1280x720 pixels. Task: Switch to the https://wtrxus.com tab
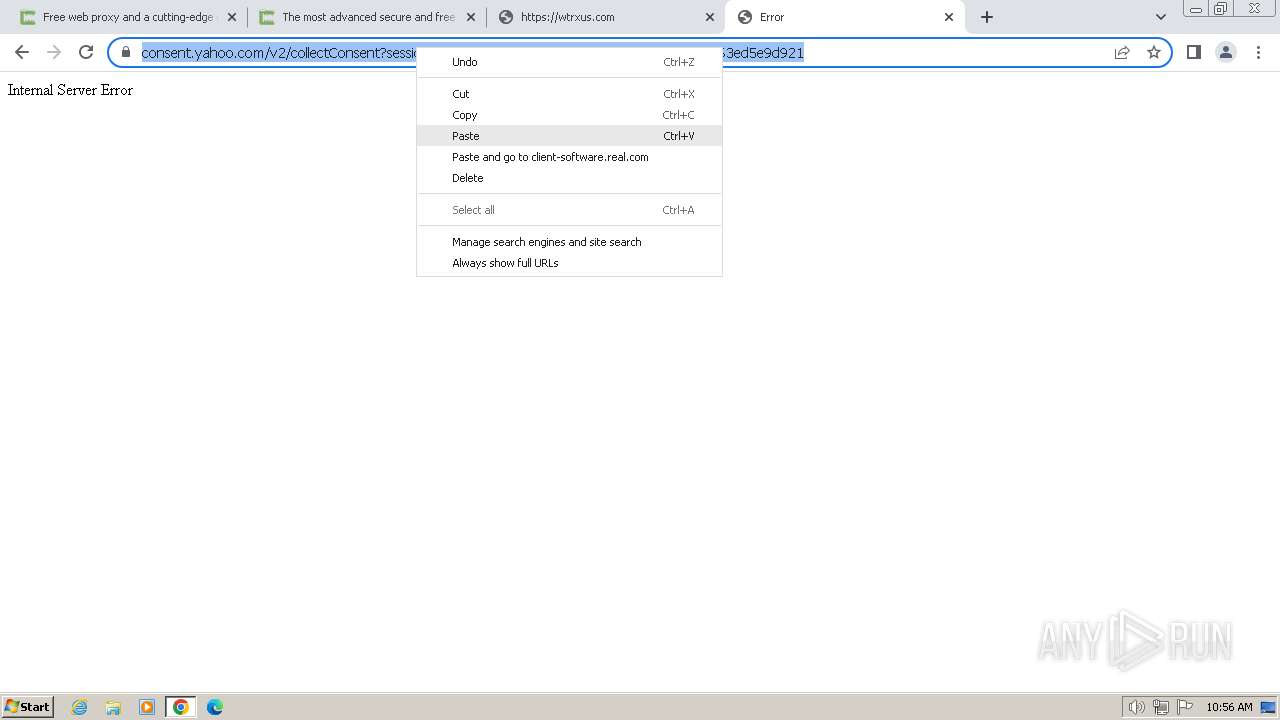point(605,17)
